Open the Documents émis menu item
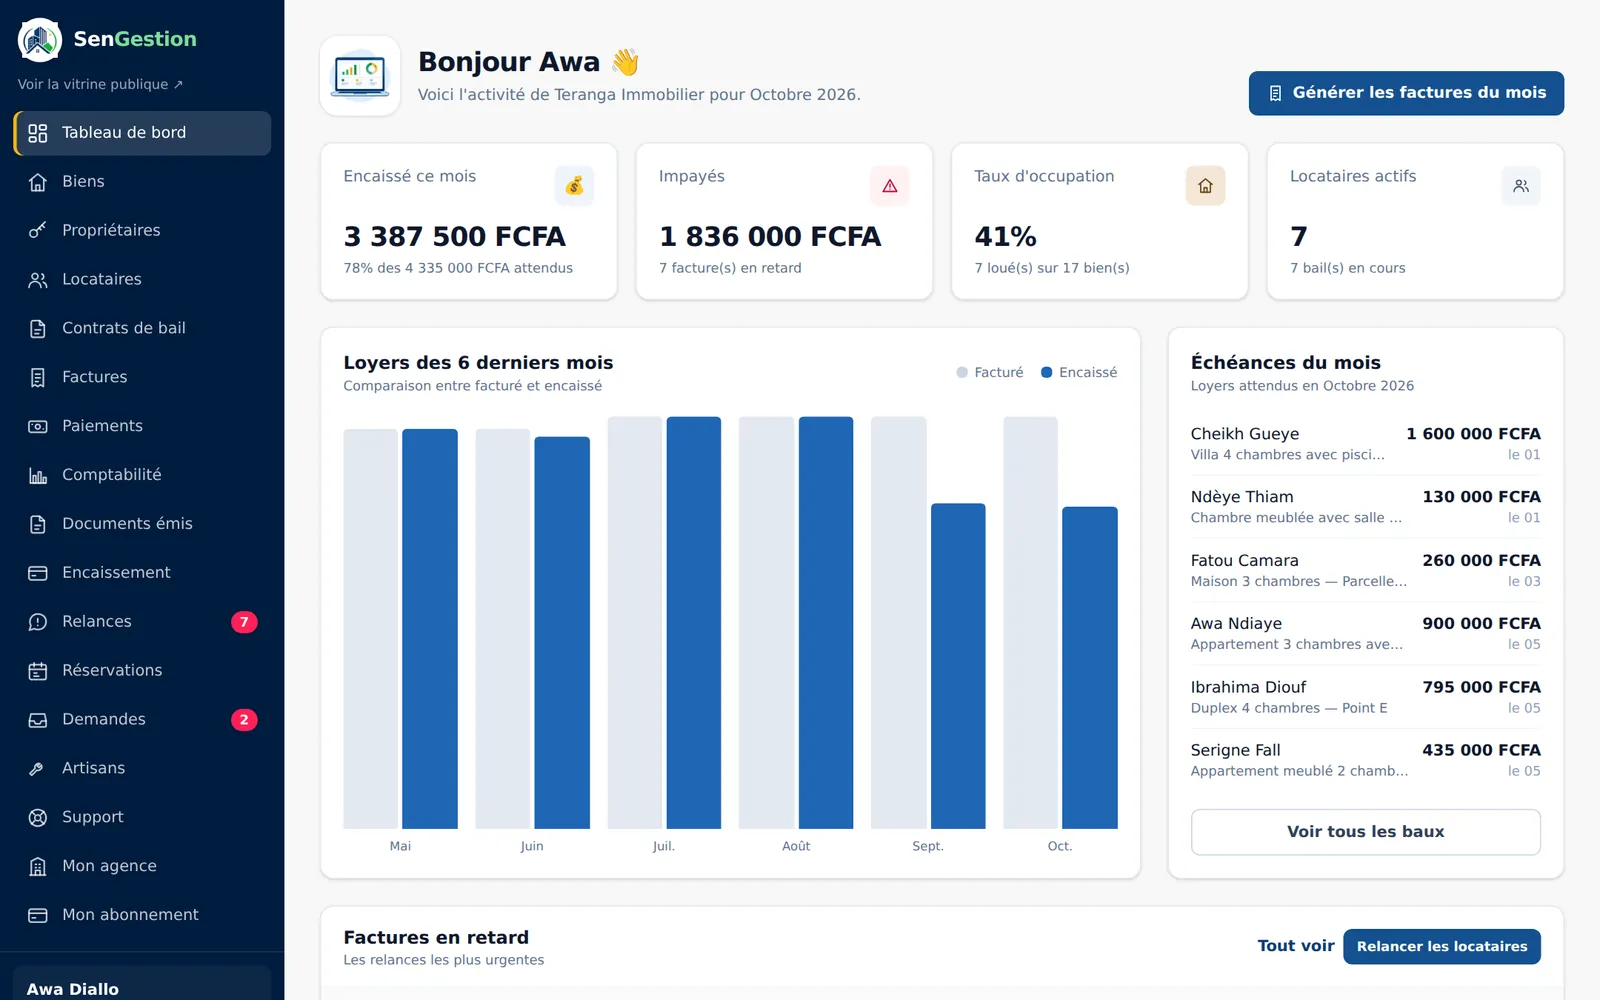Screen dimensions: 1600x1000 pyautogui.click(x=142, y=524)
